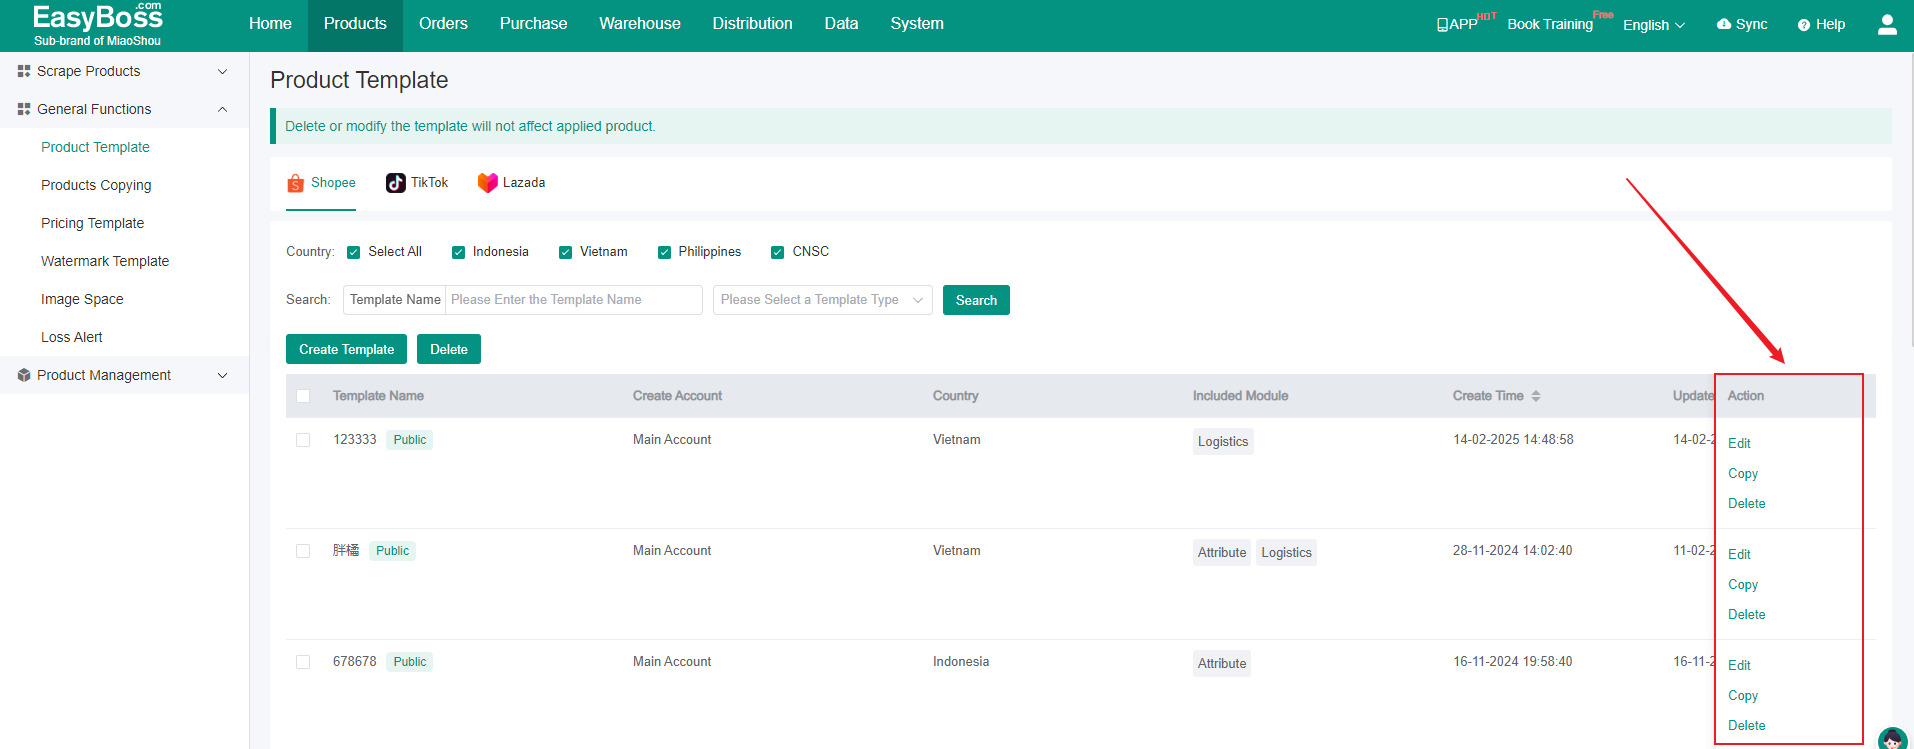
Task: Edit the 678678 template
Action: tap(1739, 665)
